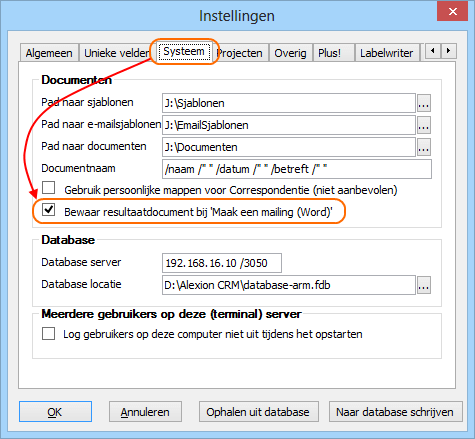475x439 pixels.
Task: Browse for the Database locatie file
Action: click(424, 285)
